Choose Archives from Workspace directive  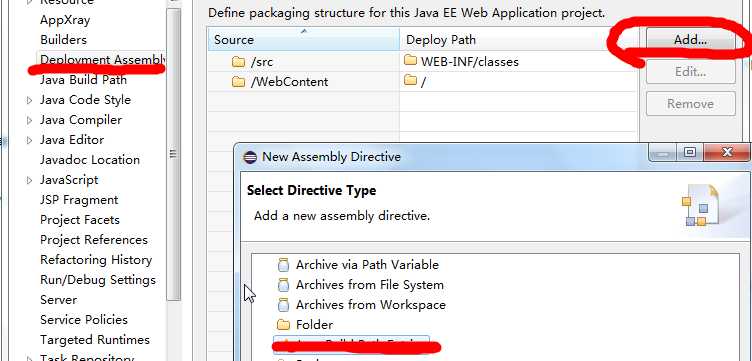point(371,305)
